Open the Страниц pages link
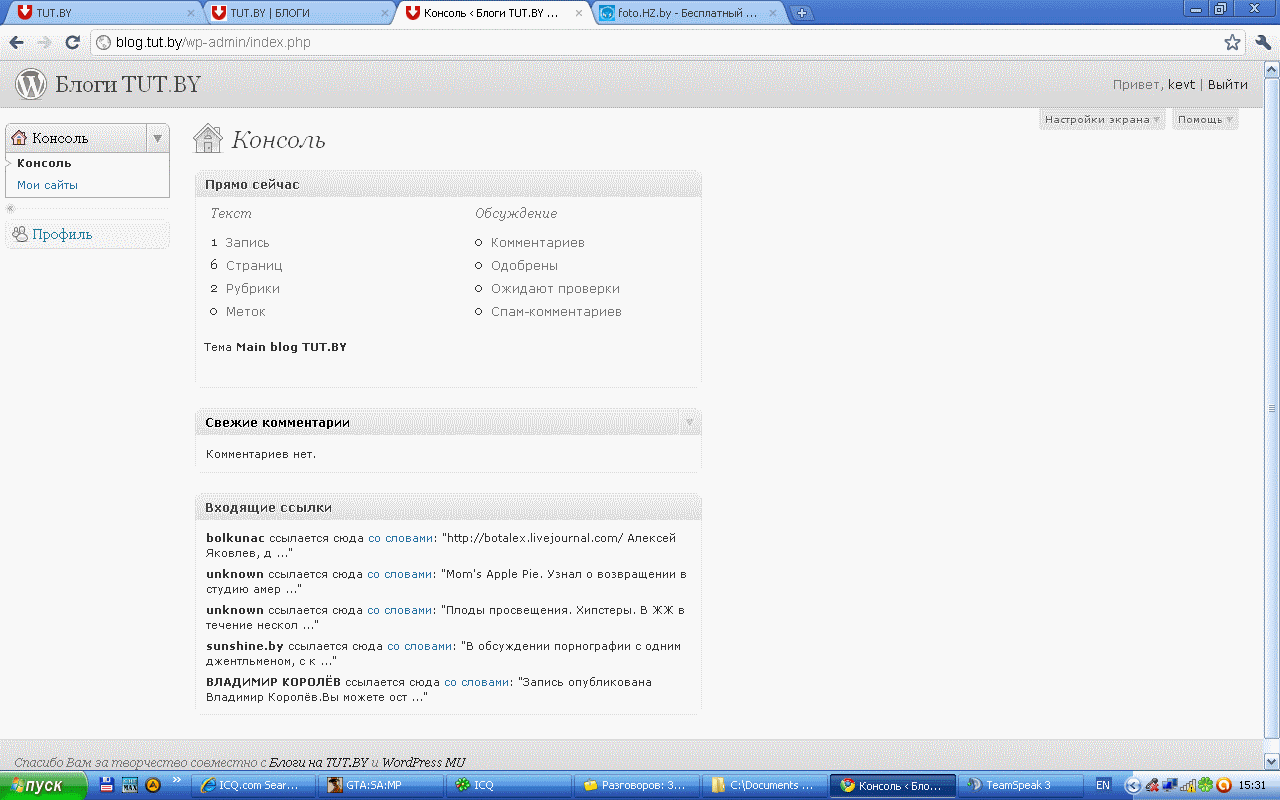Image resolution: width=1280 pixels, height=800 pixels. pyautogui.click(x=254, y=265)
